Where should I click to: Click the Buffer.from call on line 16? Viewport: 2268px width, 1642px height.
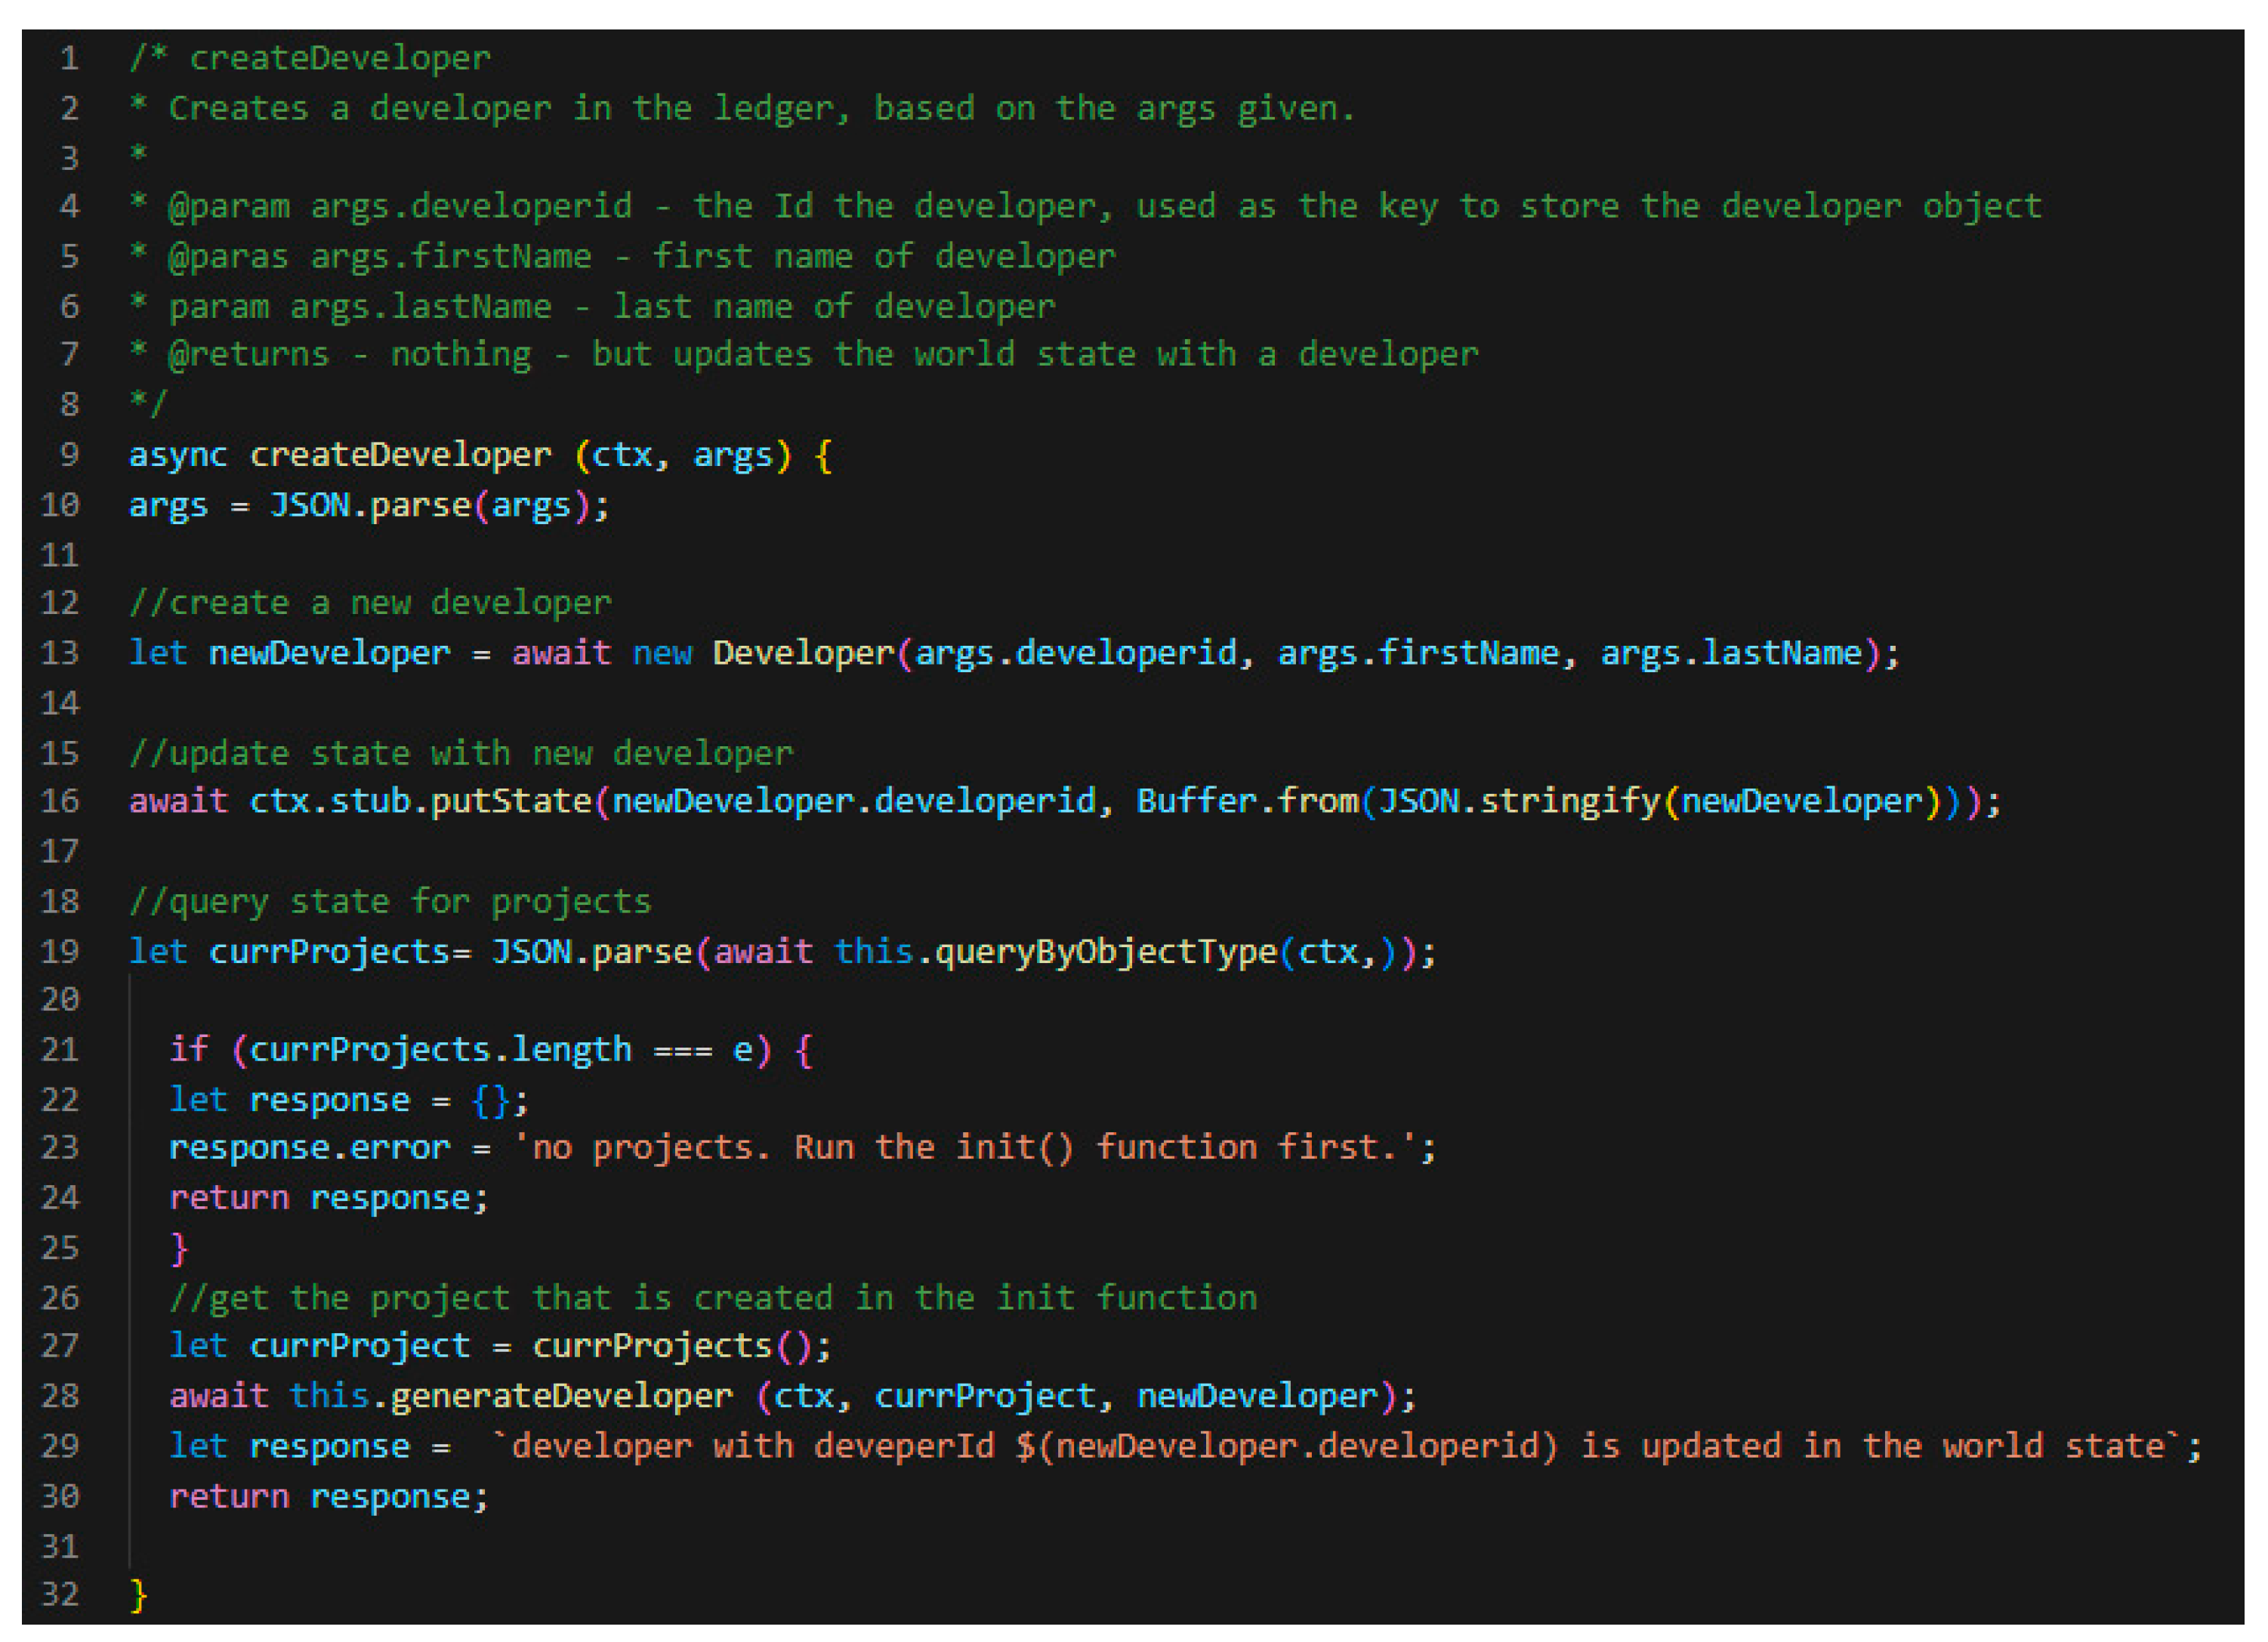(1247, 801)
